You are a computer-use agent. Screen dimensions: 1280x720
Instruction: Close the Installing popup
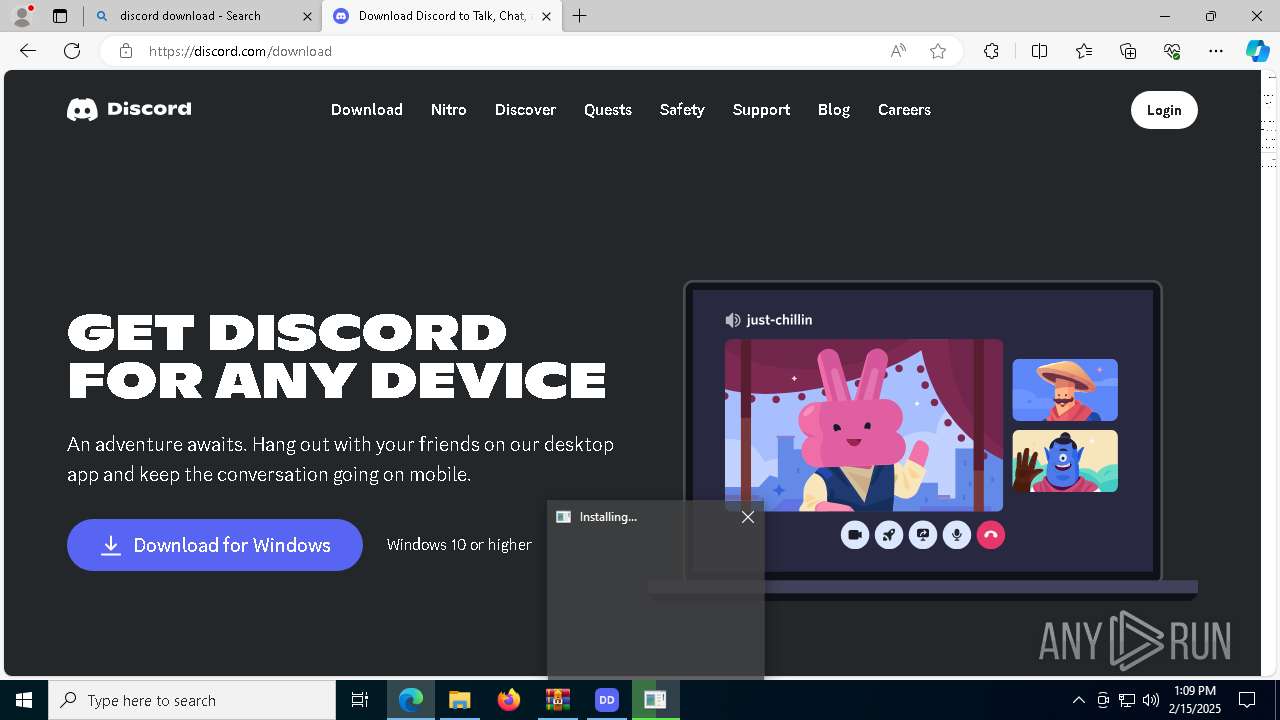click(x=748, y=517)
